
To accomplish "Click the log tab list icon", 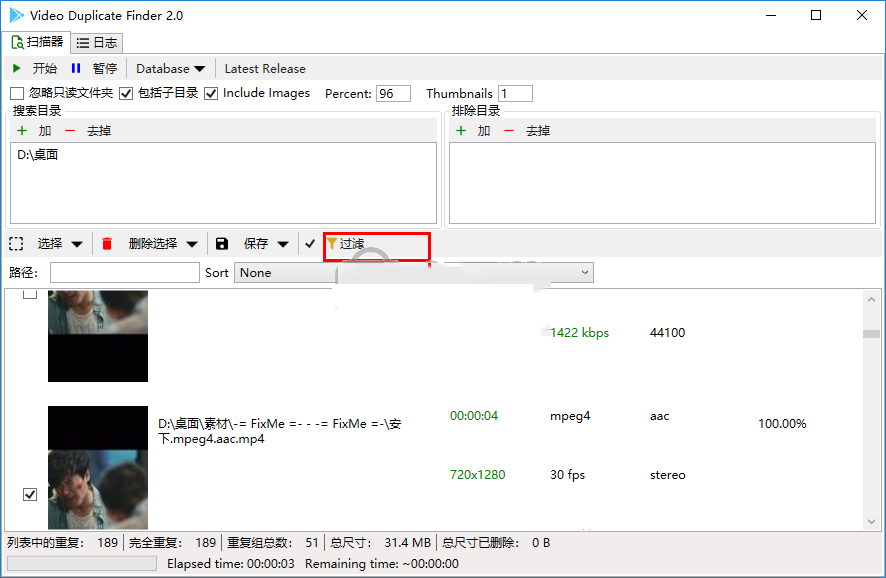I will coord(83,43).
